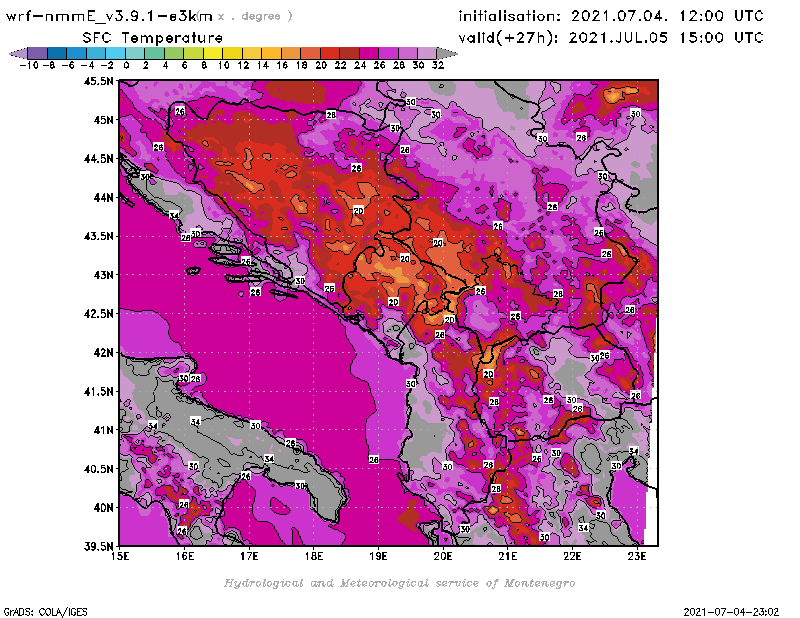Select the 16E longitude axis label
800x618 pixels.
[x=184, y=556]
